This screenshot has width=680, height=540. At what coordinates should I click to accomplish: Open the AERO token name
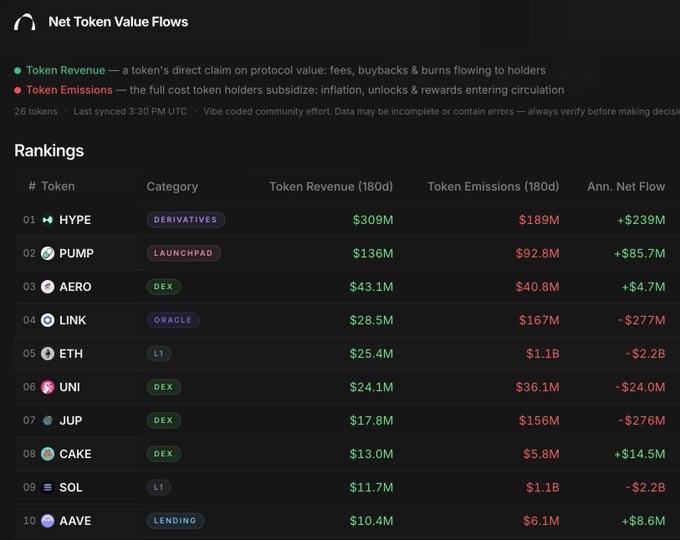click(x=75, y=287)
